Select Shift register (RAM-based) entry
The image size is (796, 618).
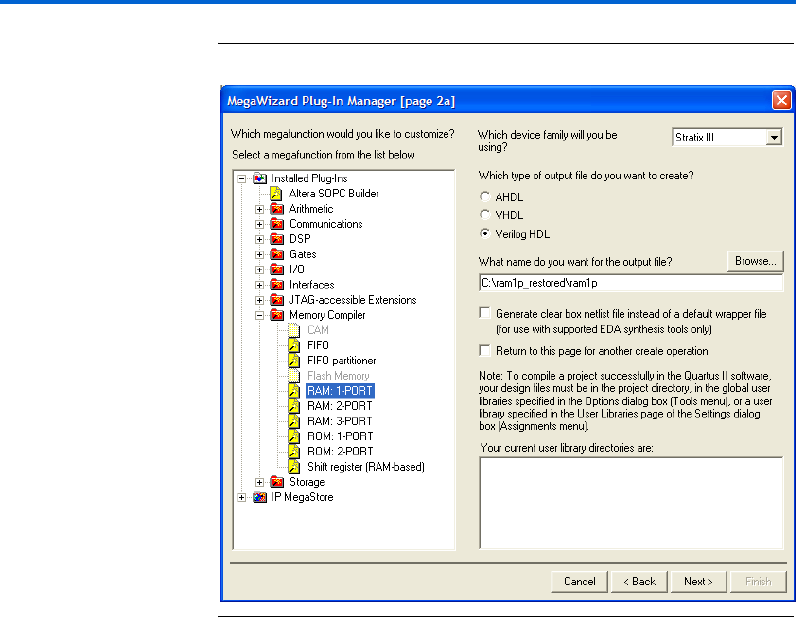pyautogui.click(x=366, y=467)
